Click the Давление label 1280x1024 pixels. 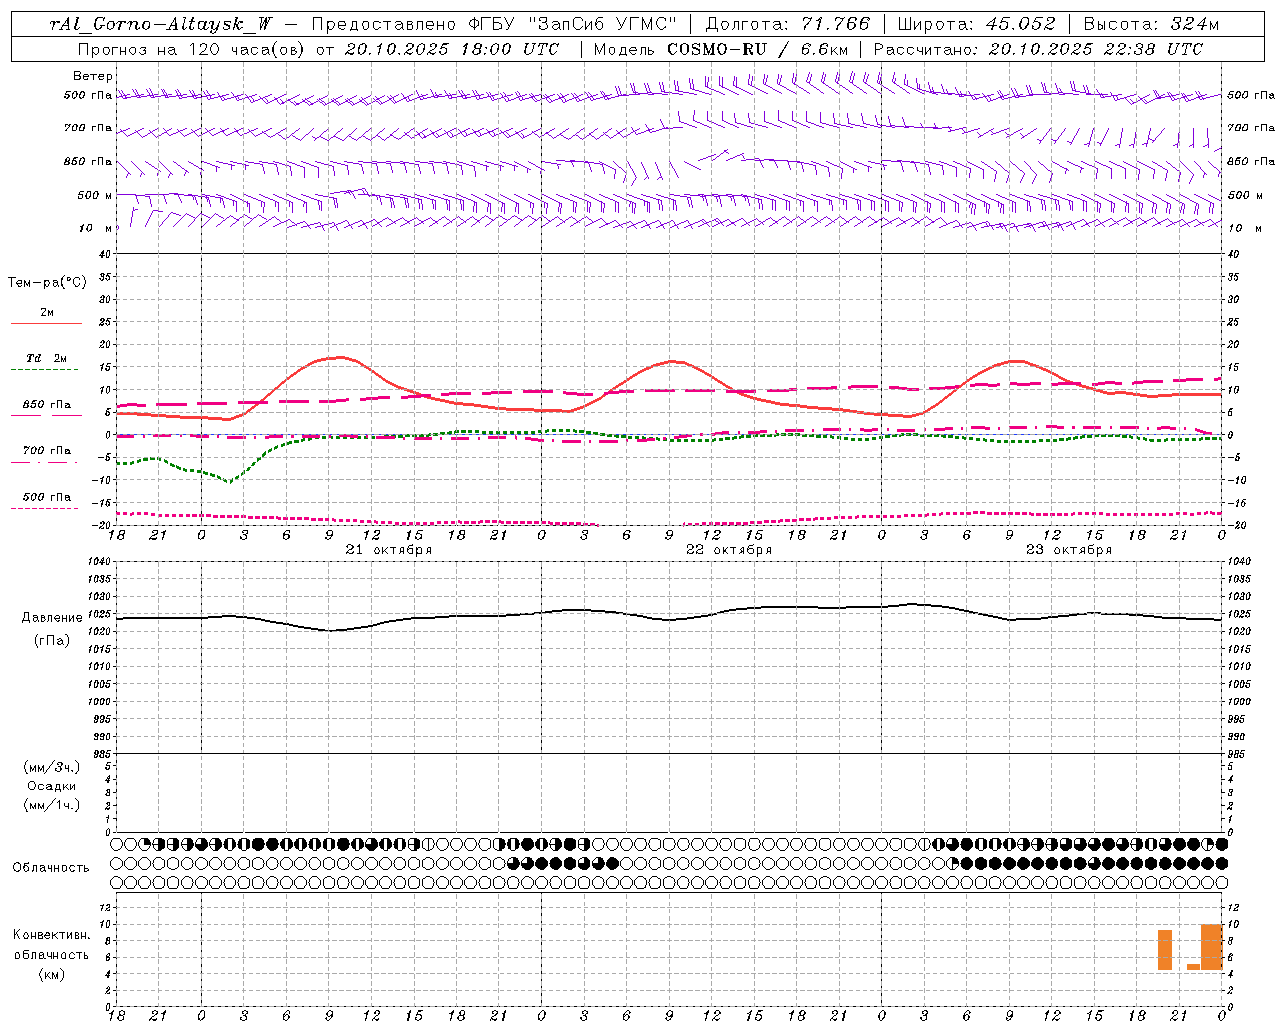point(51,618)
